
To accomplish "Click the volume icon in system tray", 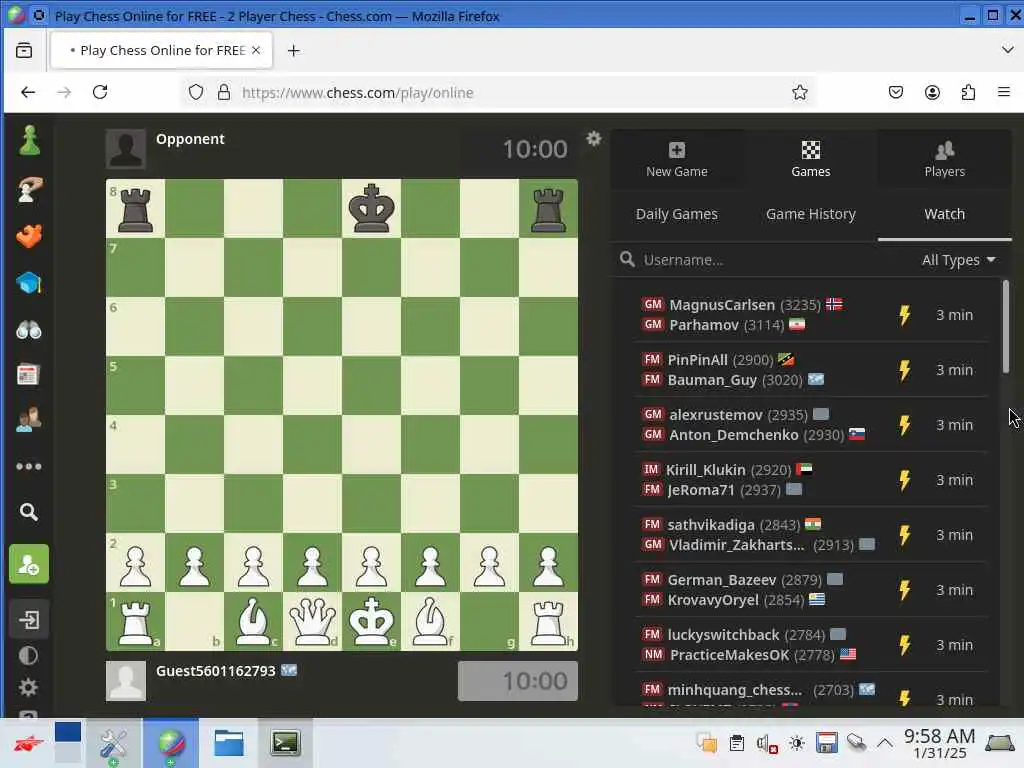I will (x=766, y=743).
